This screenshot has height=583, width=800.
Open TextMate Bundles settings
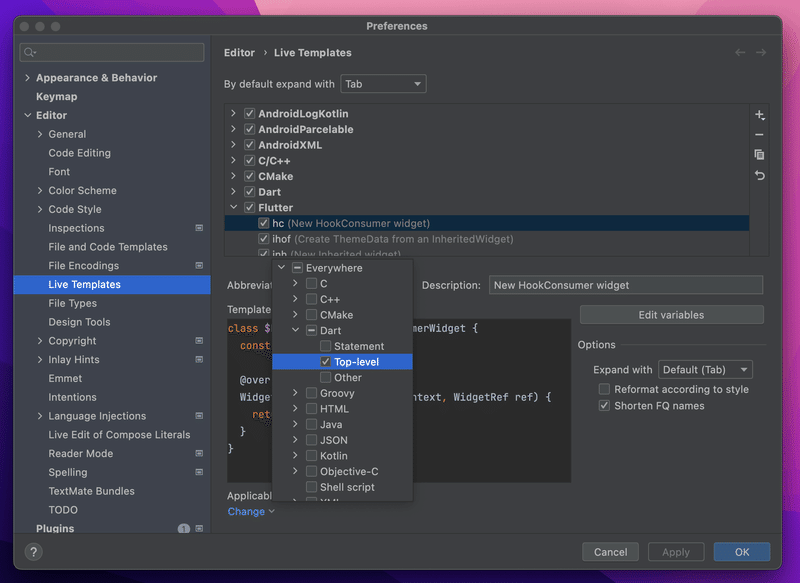tap(91, 491)
